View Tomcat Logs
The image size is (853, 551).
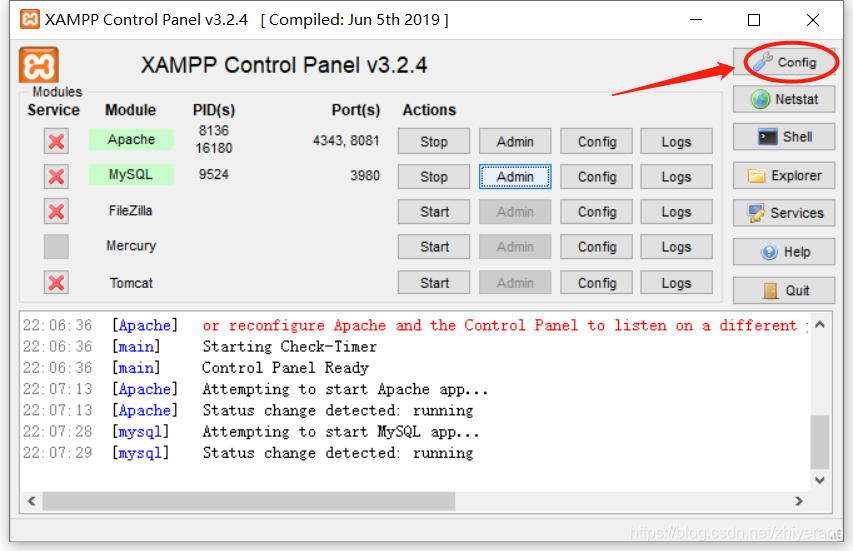click(x=676, y=283)
